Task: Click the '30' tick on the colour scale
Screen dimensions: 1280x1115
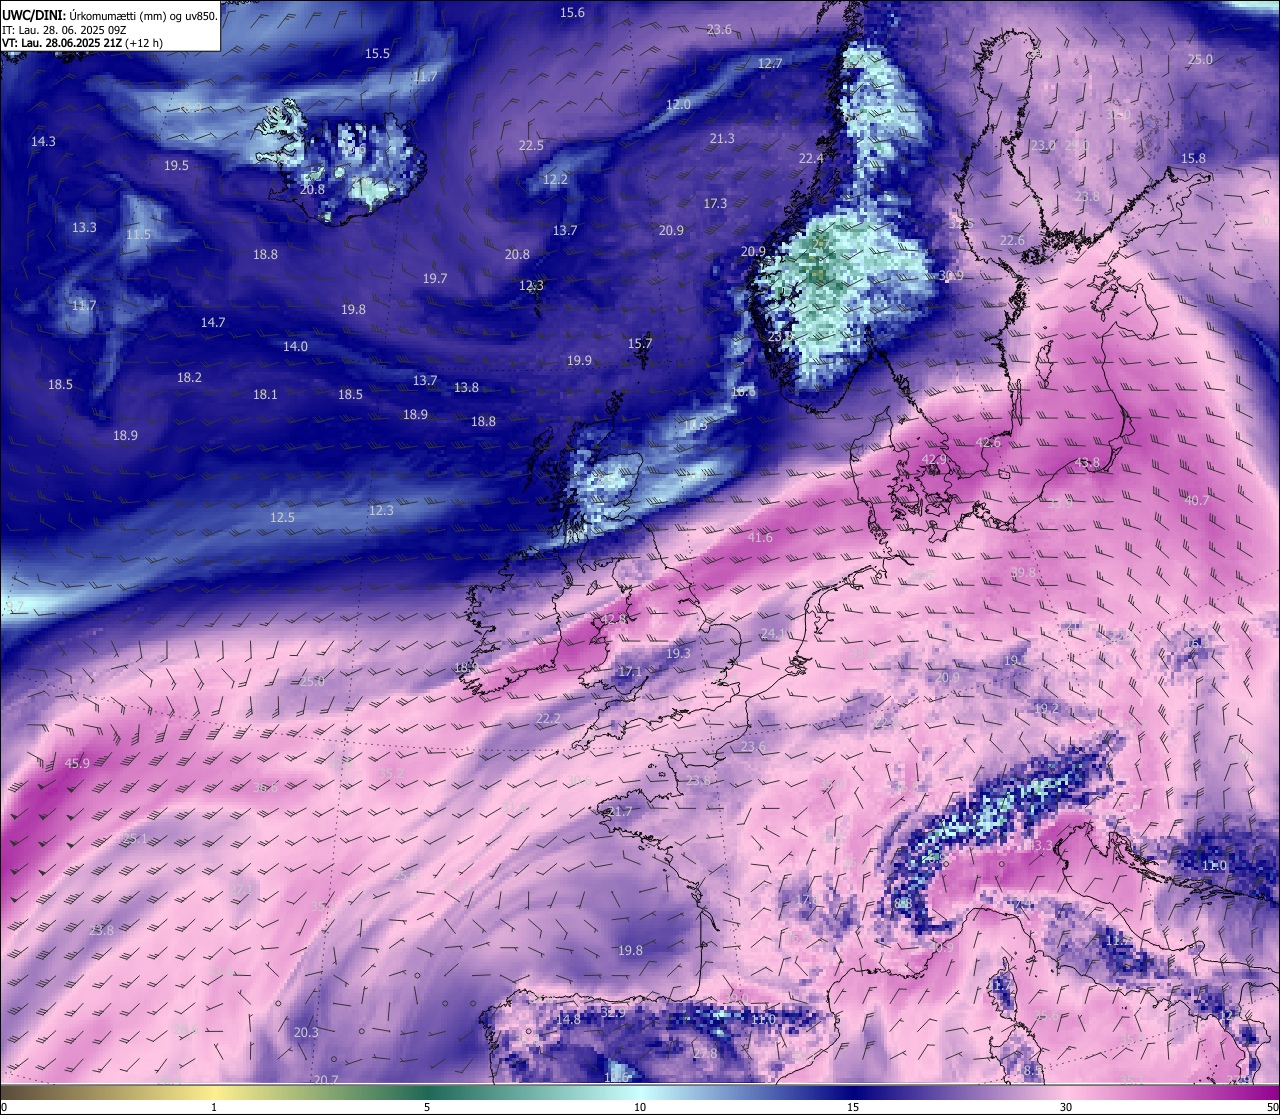Action: click(x=1066, y=1107)
